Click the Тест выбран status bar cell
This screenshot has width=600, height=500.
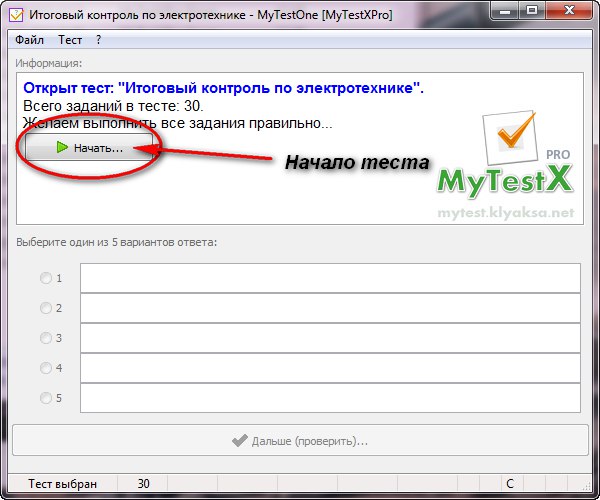point(62,484)
